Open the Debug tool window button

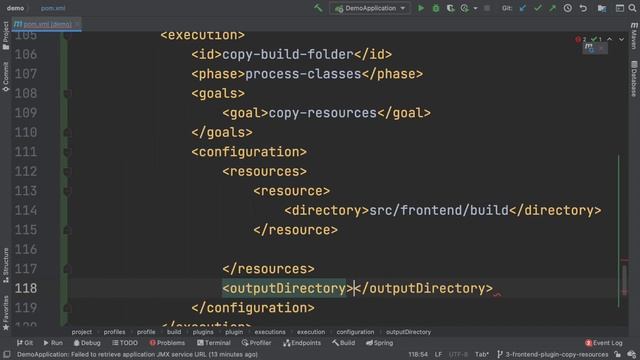click(87, 343)
